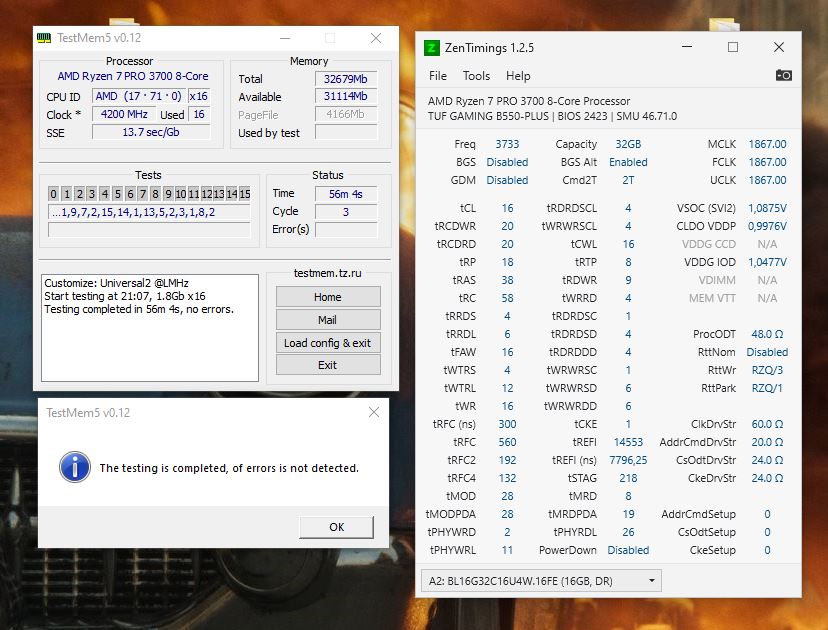828x630 pixels.
Task: Click the empty test progress bar
Action: (x=149, y=230)
